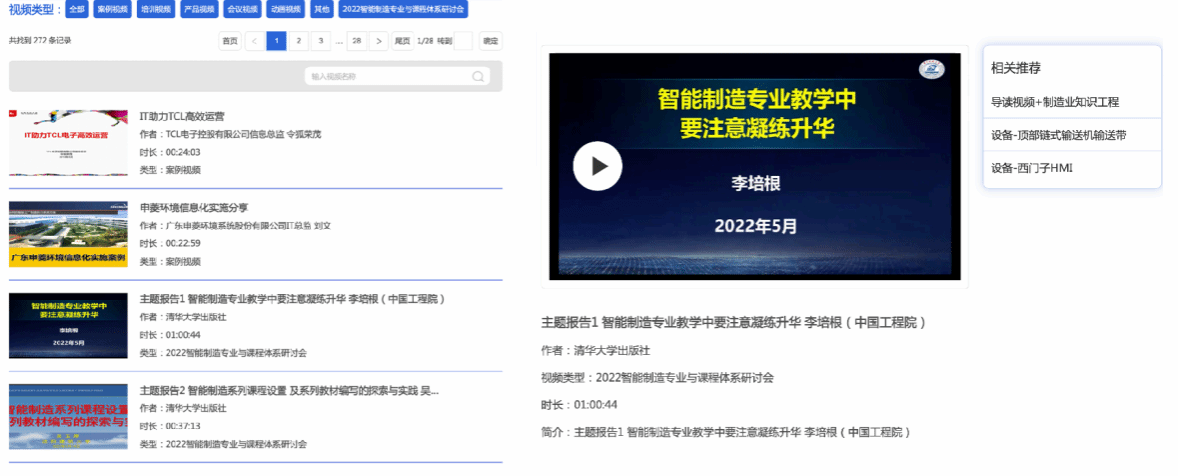Click the 确定 page jump button
1178x476 pixels.
coord(490,41)
